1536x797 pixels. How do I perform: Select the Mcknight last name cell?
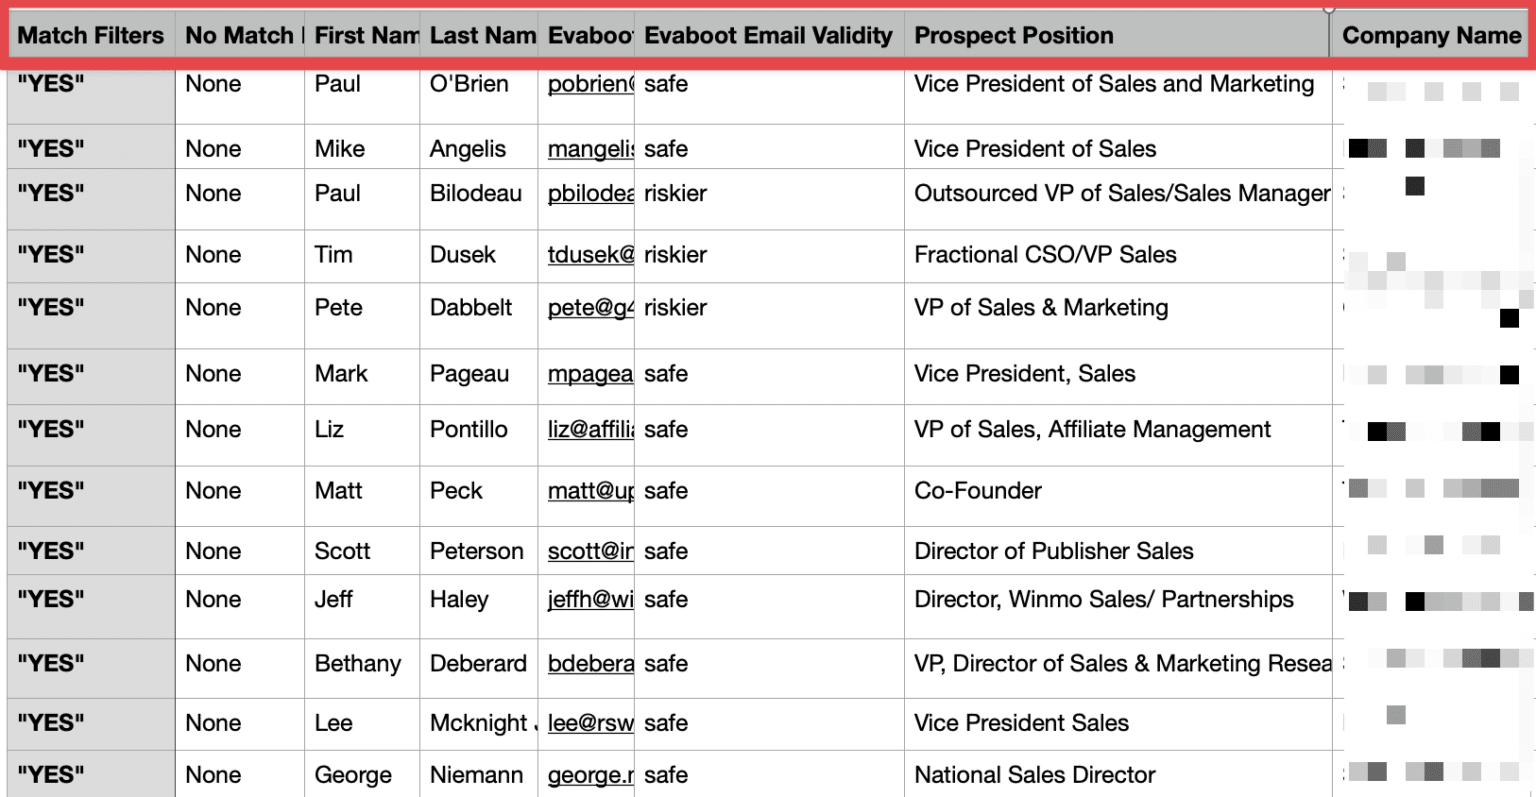click(x=479, y=724)
